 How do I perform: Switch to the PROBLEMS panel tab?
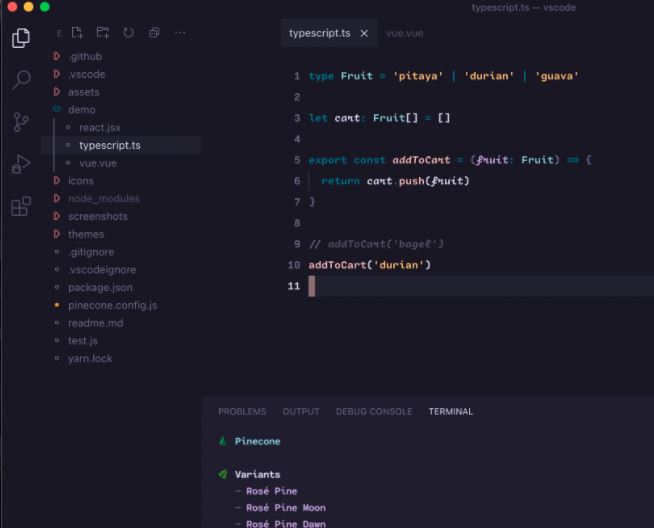242,412
